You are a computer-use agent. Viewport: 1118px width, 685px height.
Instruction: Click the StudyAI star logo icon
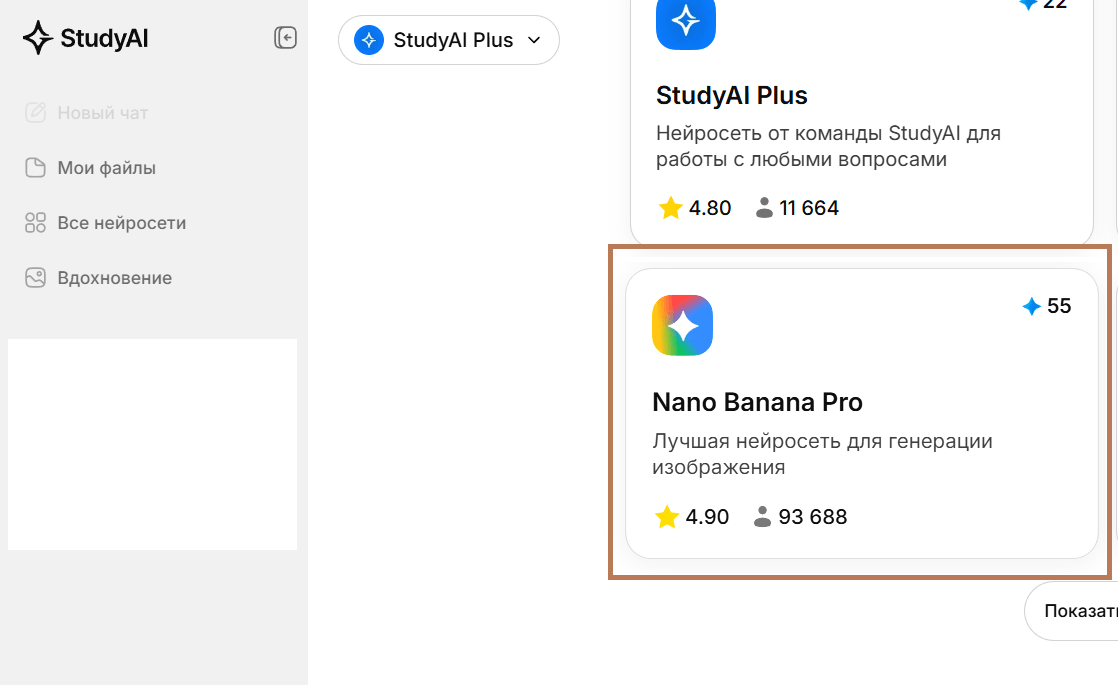tap(37, 38)
